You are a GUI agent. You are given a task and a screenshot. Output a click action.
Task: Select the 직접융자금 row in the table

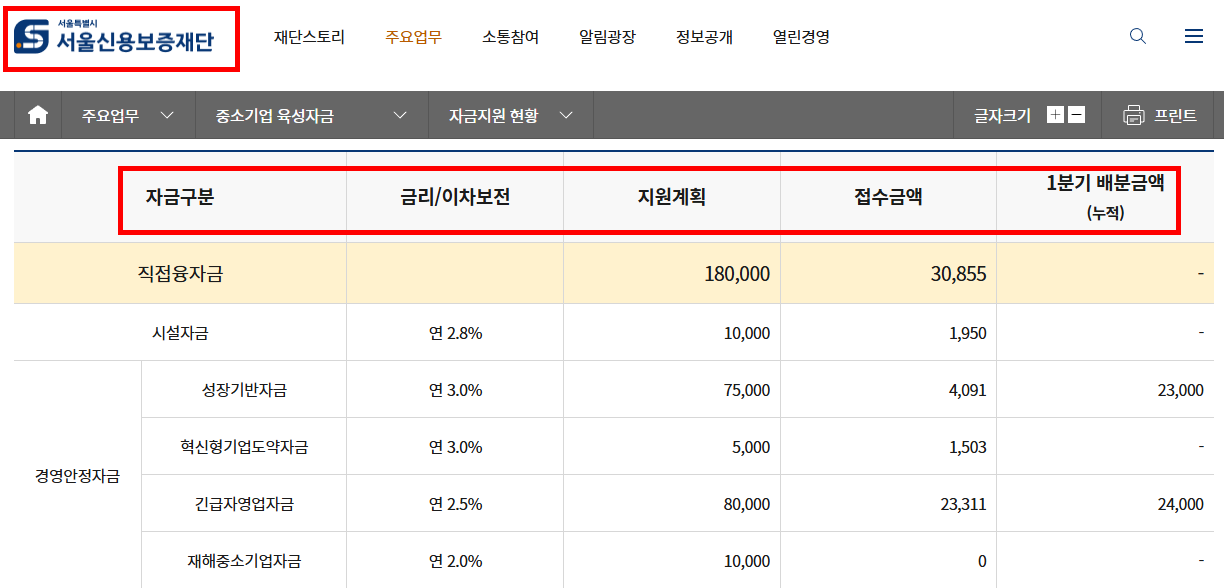(178, 273)
